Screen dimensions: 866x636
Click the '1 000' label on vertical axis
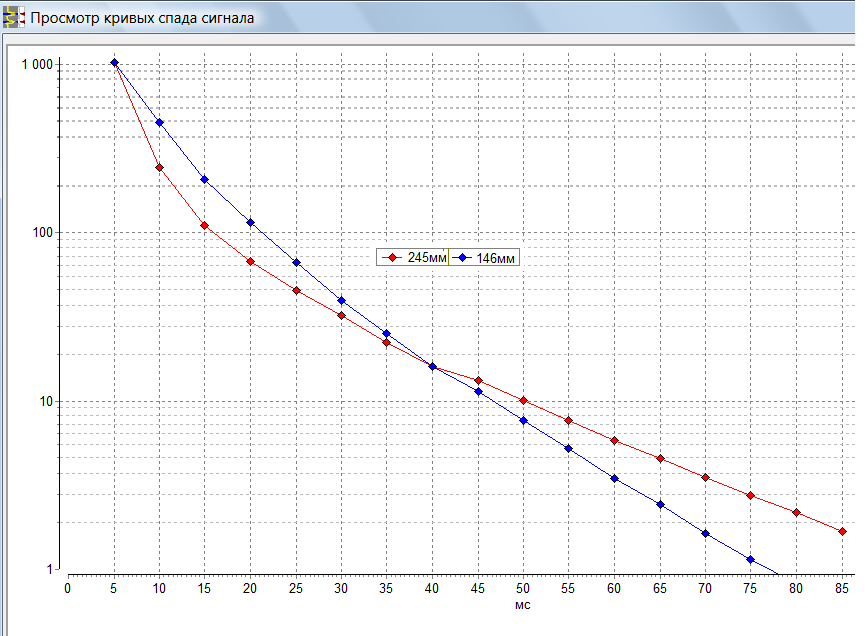(x=37, y=65)
